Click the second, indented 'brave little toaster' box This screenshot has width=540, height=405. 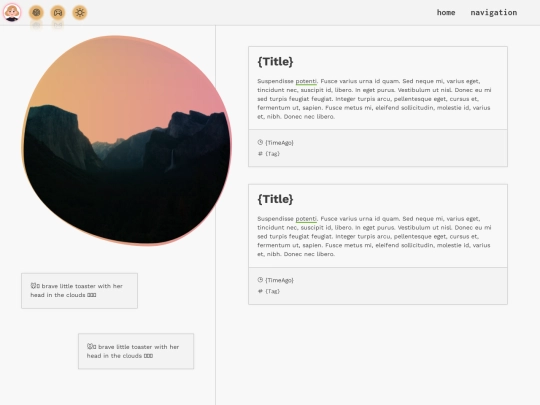click(x=136, y=351)
